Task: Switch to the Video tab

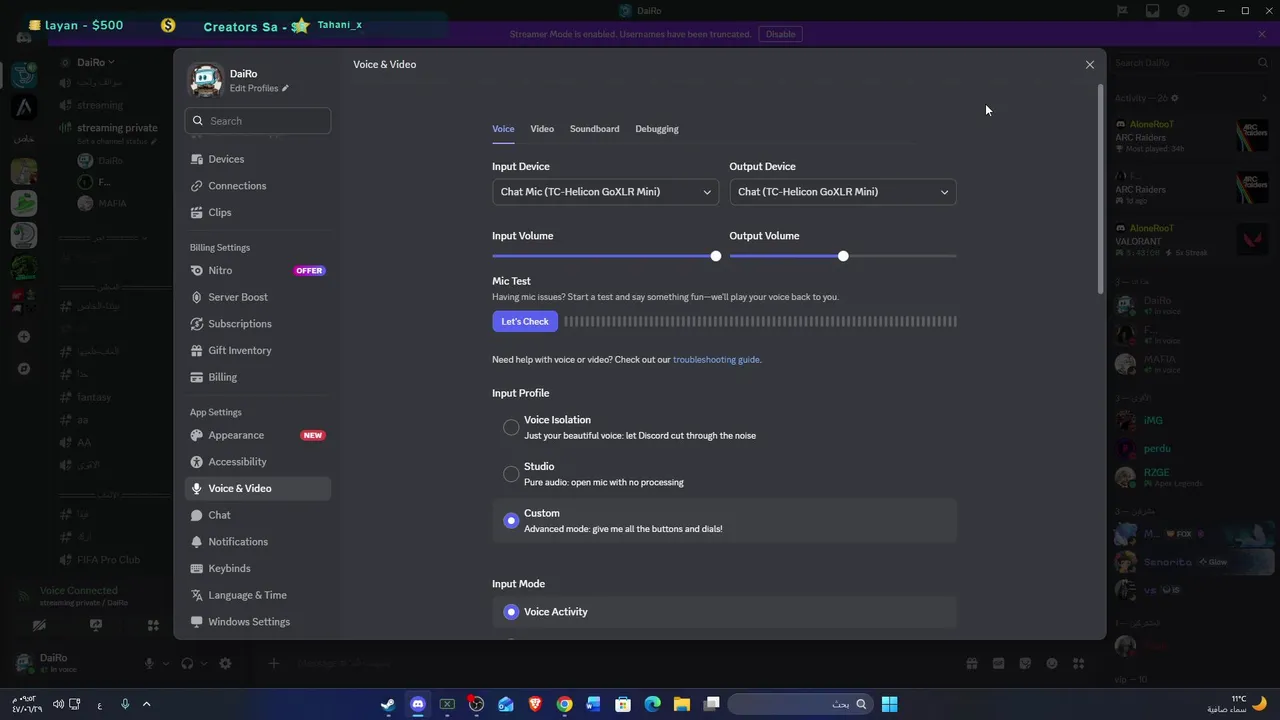Action: click(x=542, y=129)
